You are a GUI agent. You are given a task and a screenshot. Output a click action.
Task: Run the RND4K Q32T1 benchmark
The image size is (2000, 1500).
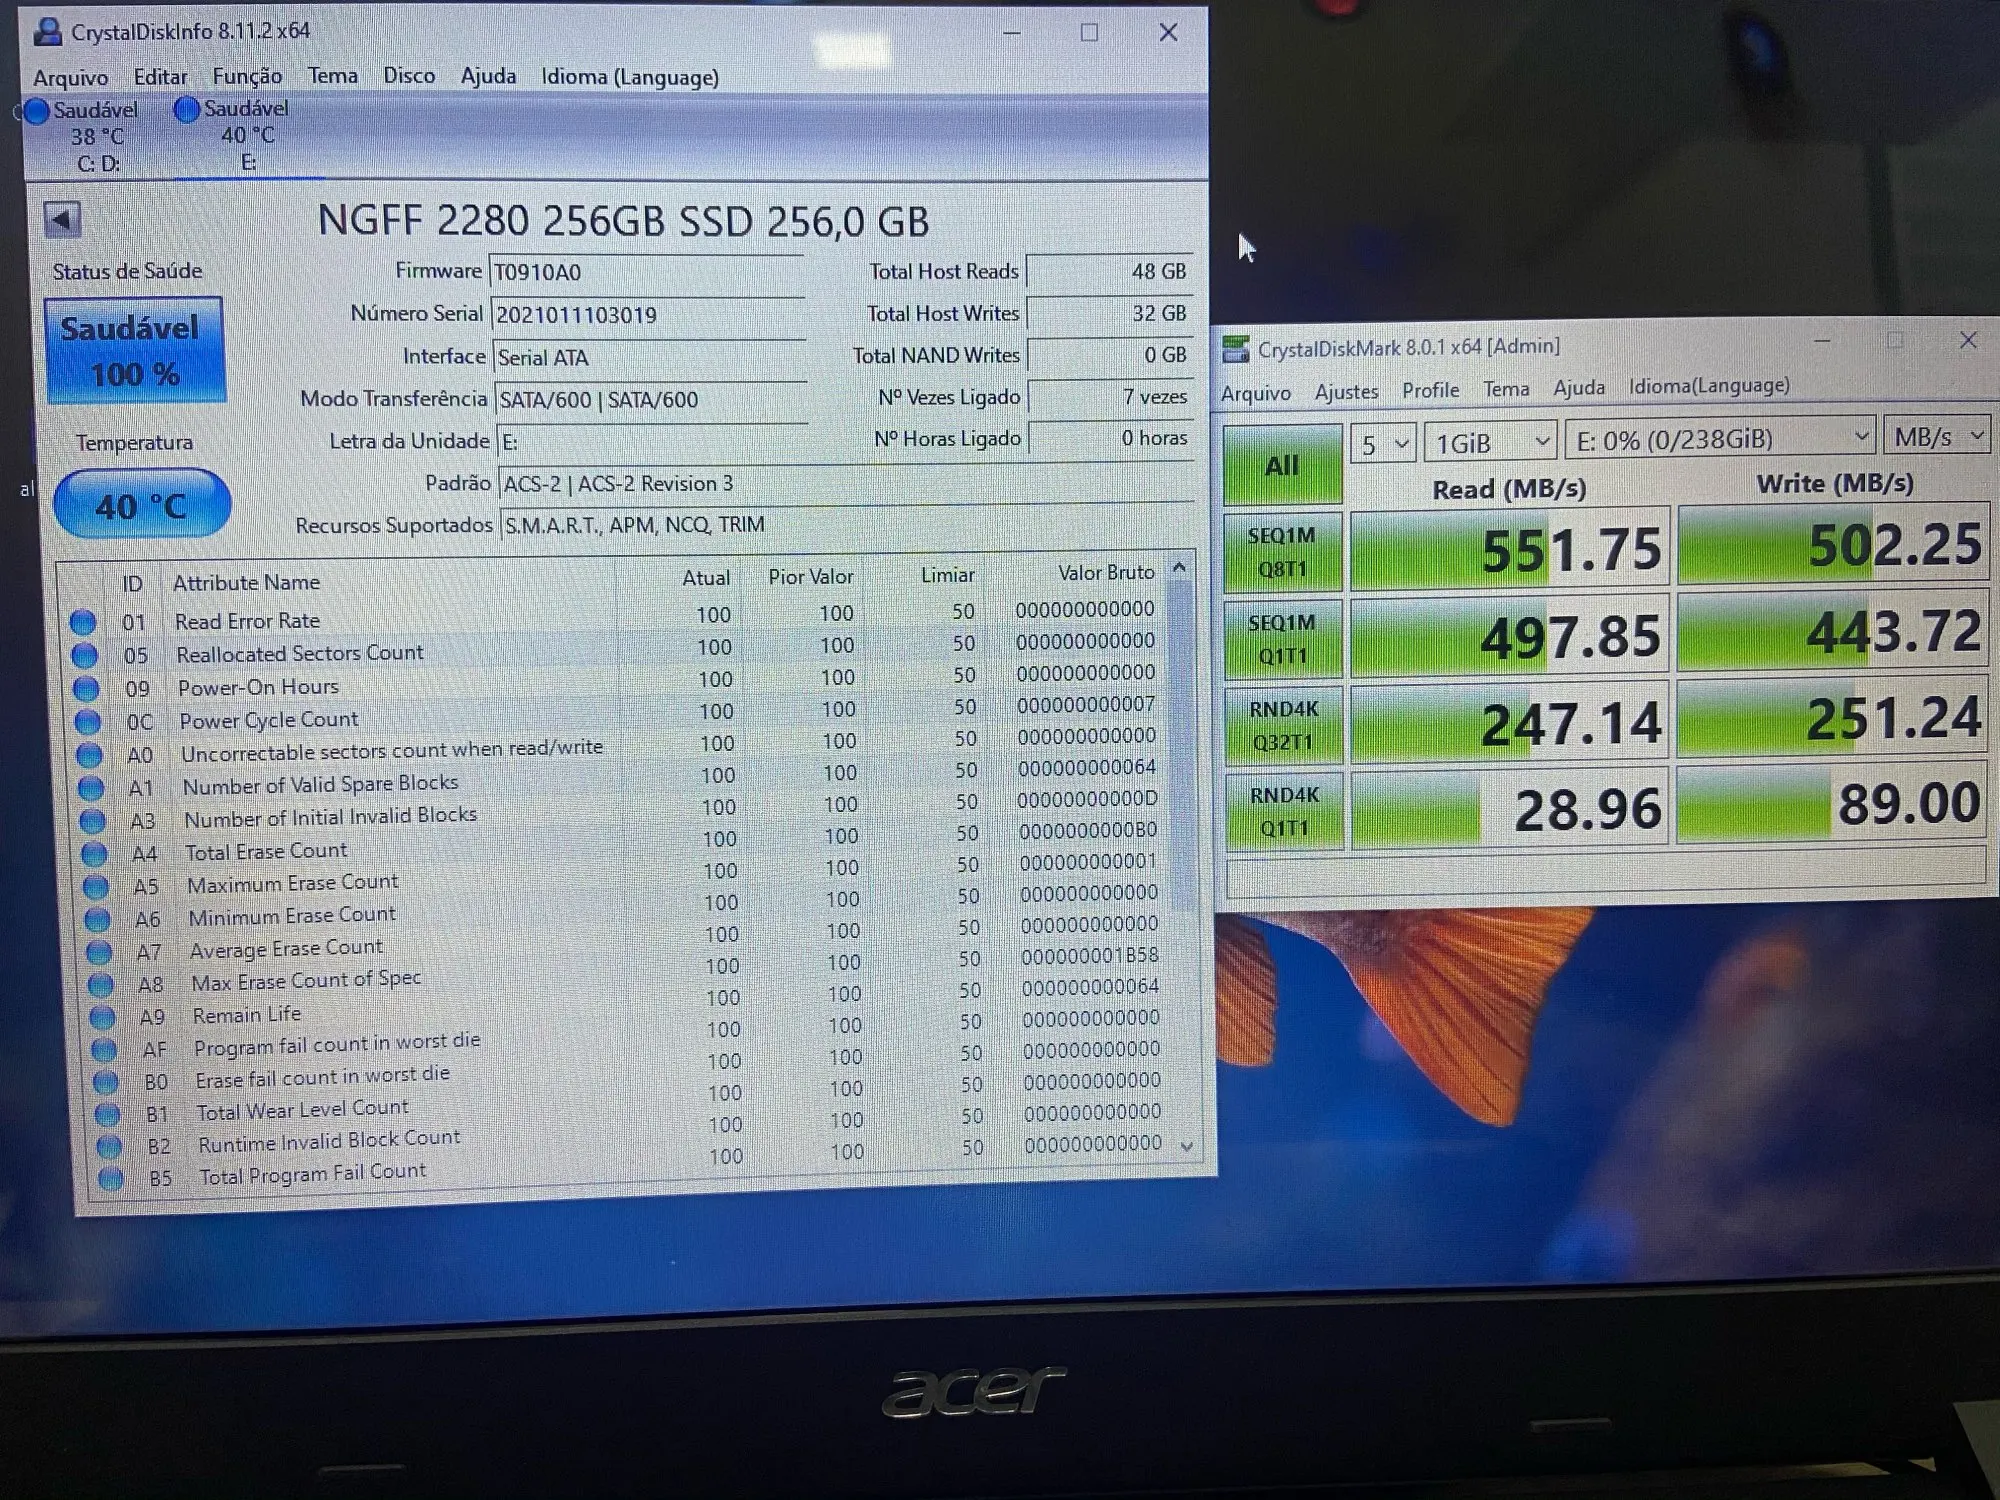pyautogui.click(x=1284, y=725)
